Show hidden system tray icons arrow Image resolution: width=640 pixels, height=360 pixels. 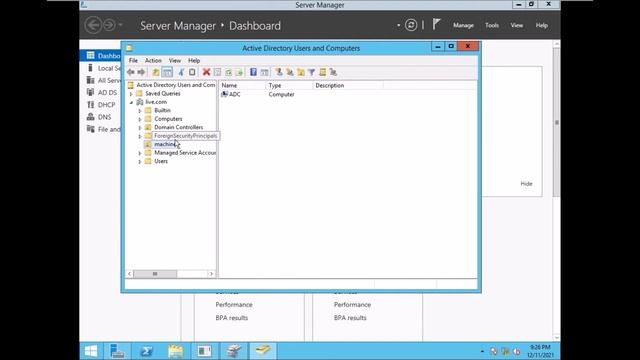[482, 351]
